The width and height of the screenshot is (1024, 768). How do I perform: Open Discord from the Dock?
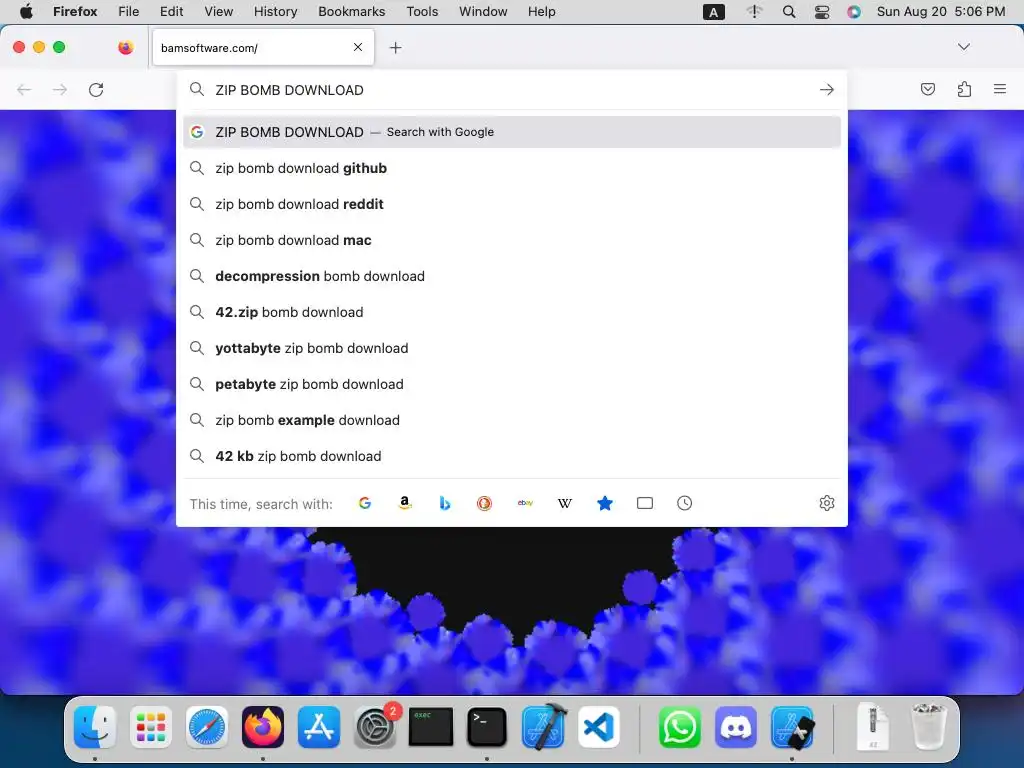735,727
